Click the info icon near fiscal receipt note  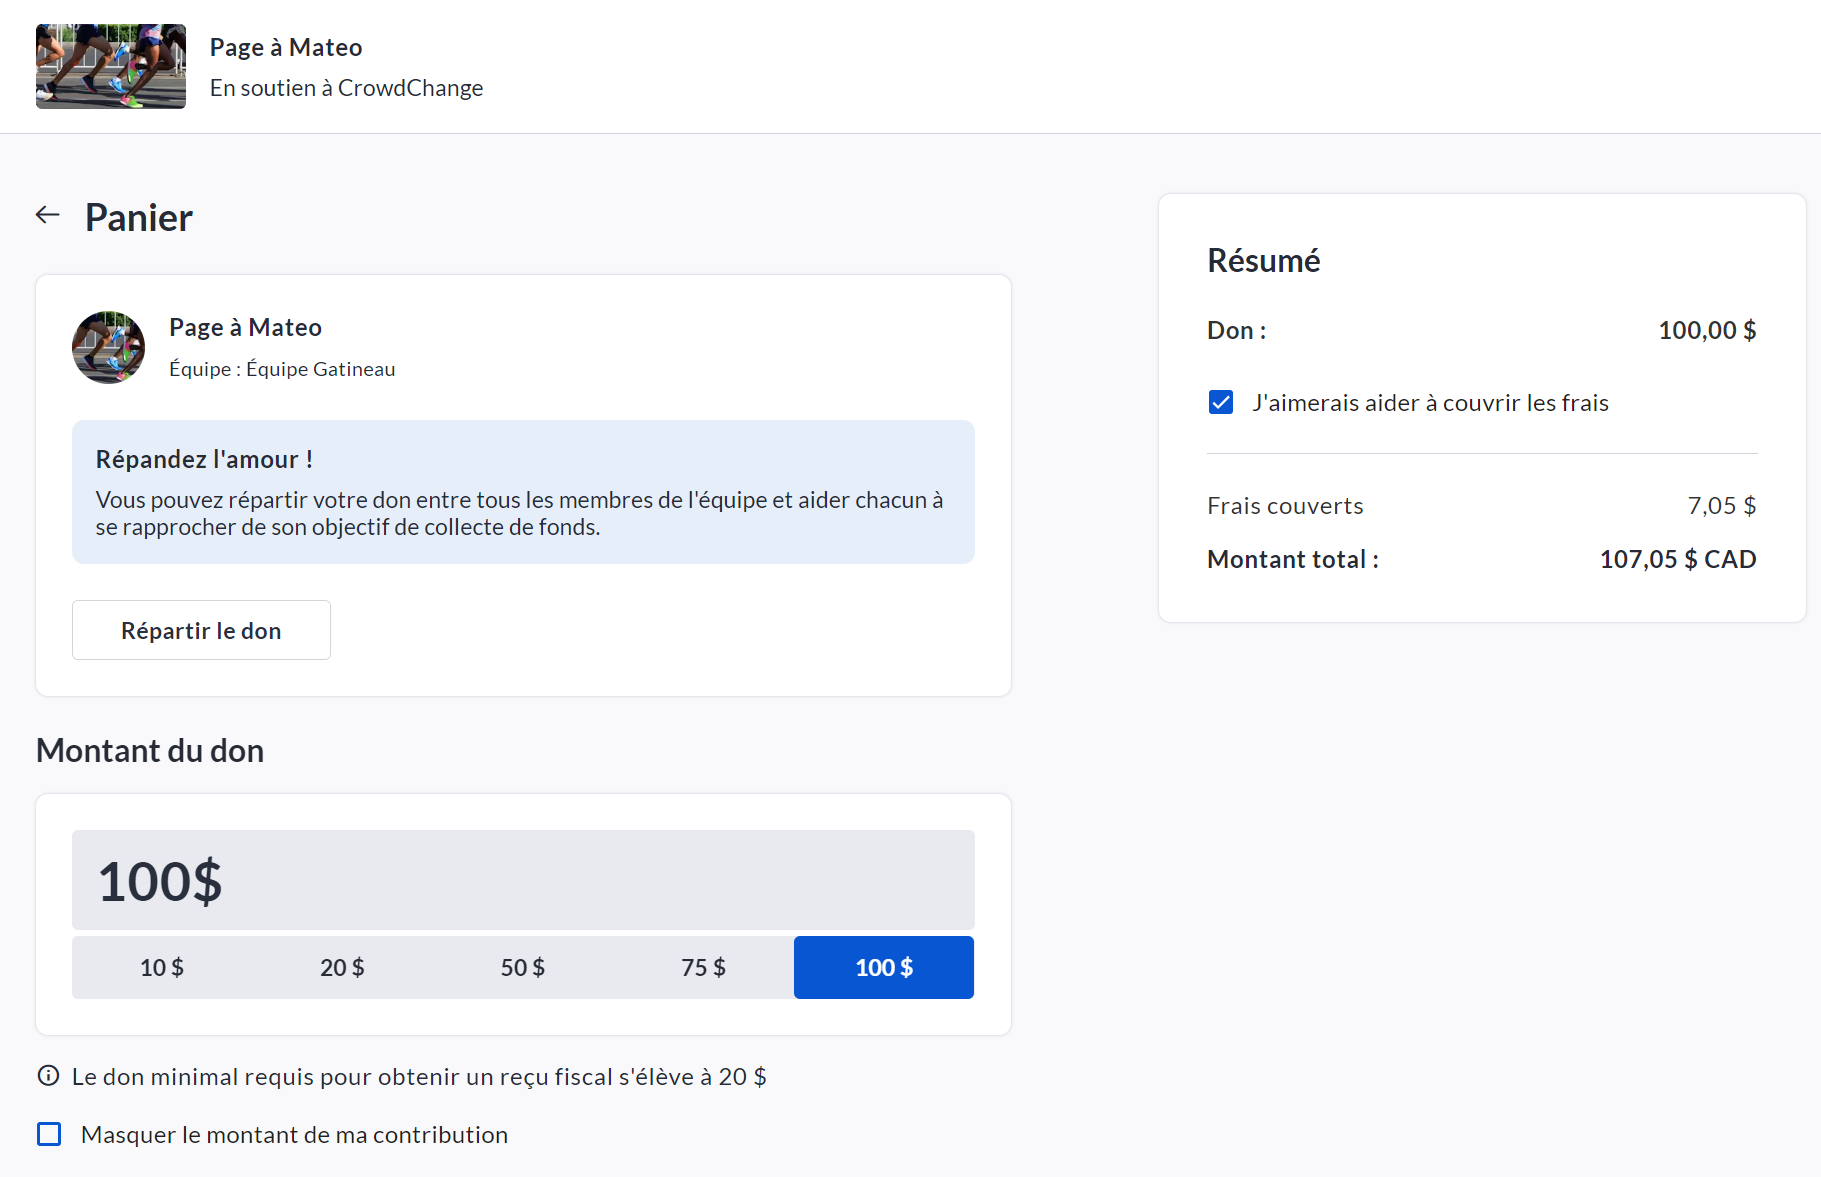pos(48,1076)
